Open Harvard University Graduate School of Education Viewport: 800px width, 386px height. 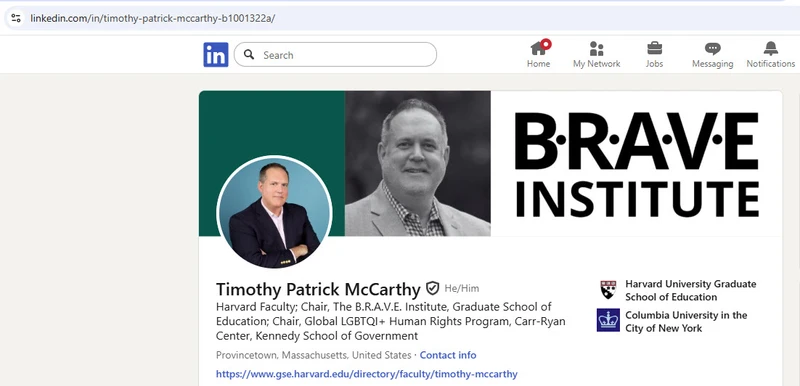click(x=691, y=290)
